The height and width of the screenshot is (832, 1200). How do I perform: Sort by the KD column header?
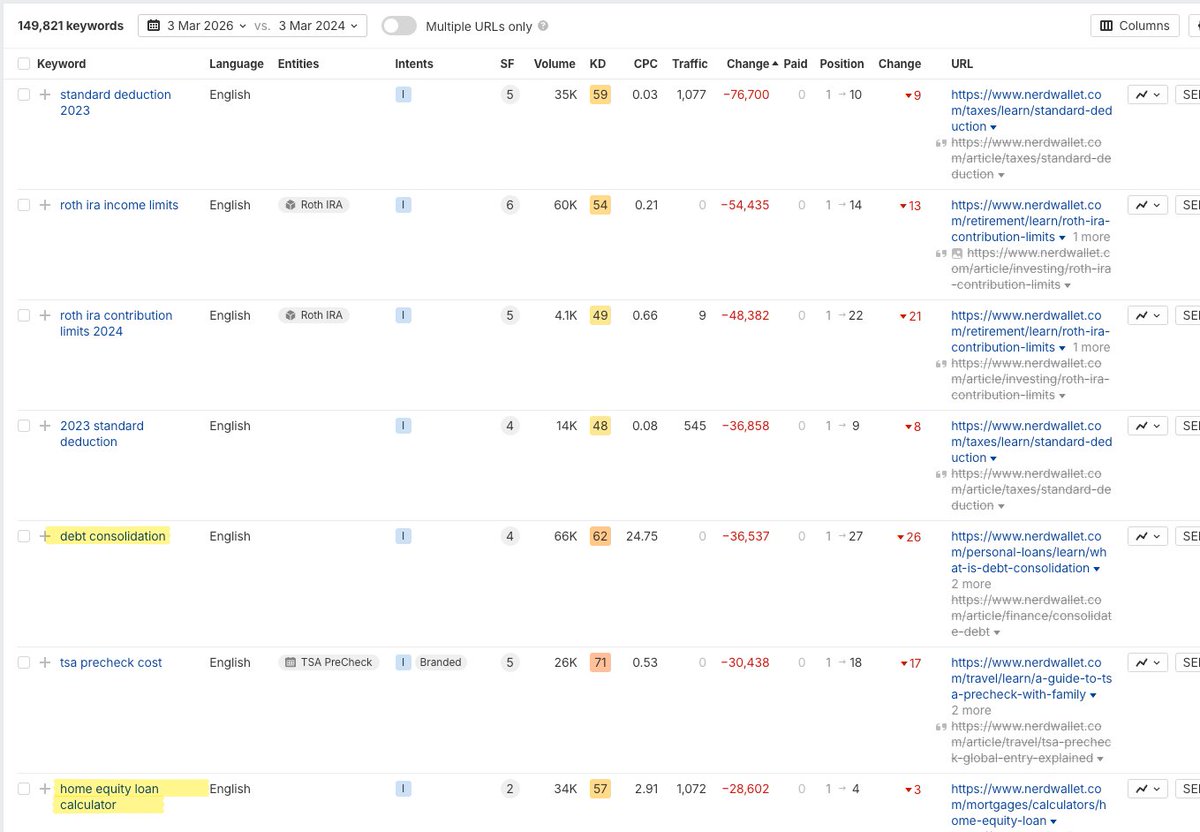click(x=598, y=64)
